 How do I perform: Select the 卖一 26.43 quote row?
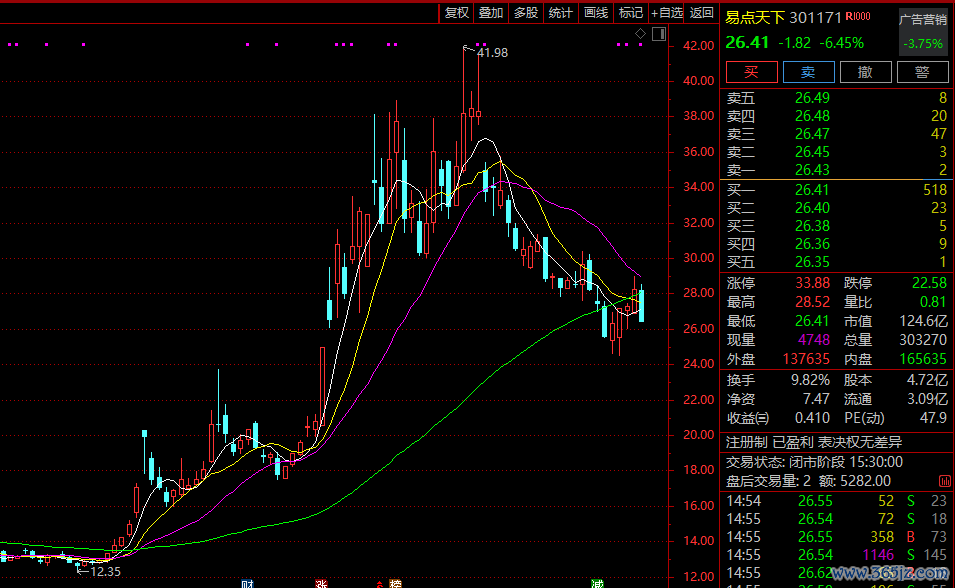(x=836, y=170)
